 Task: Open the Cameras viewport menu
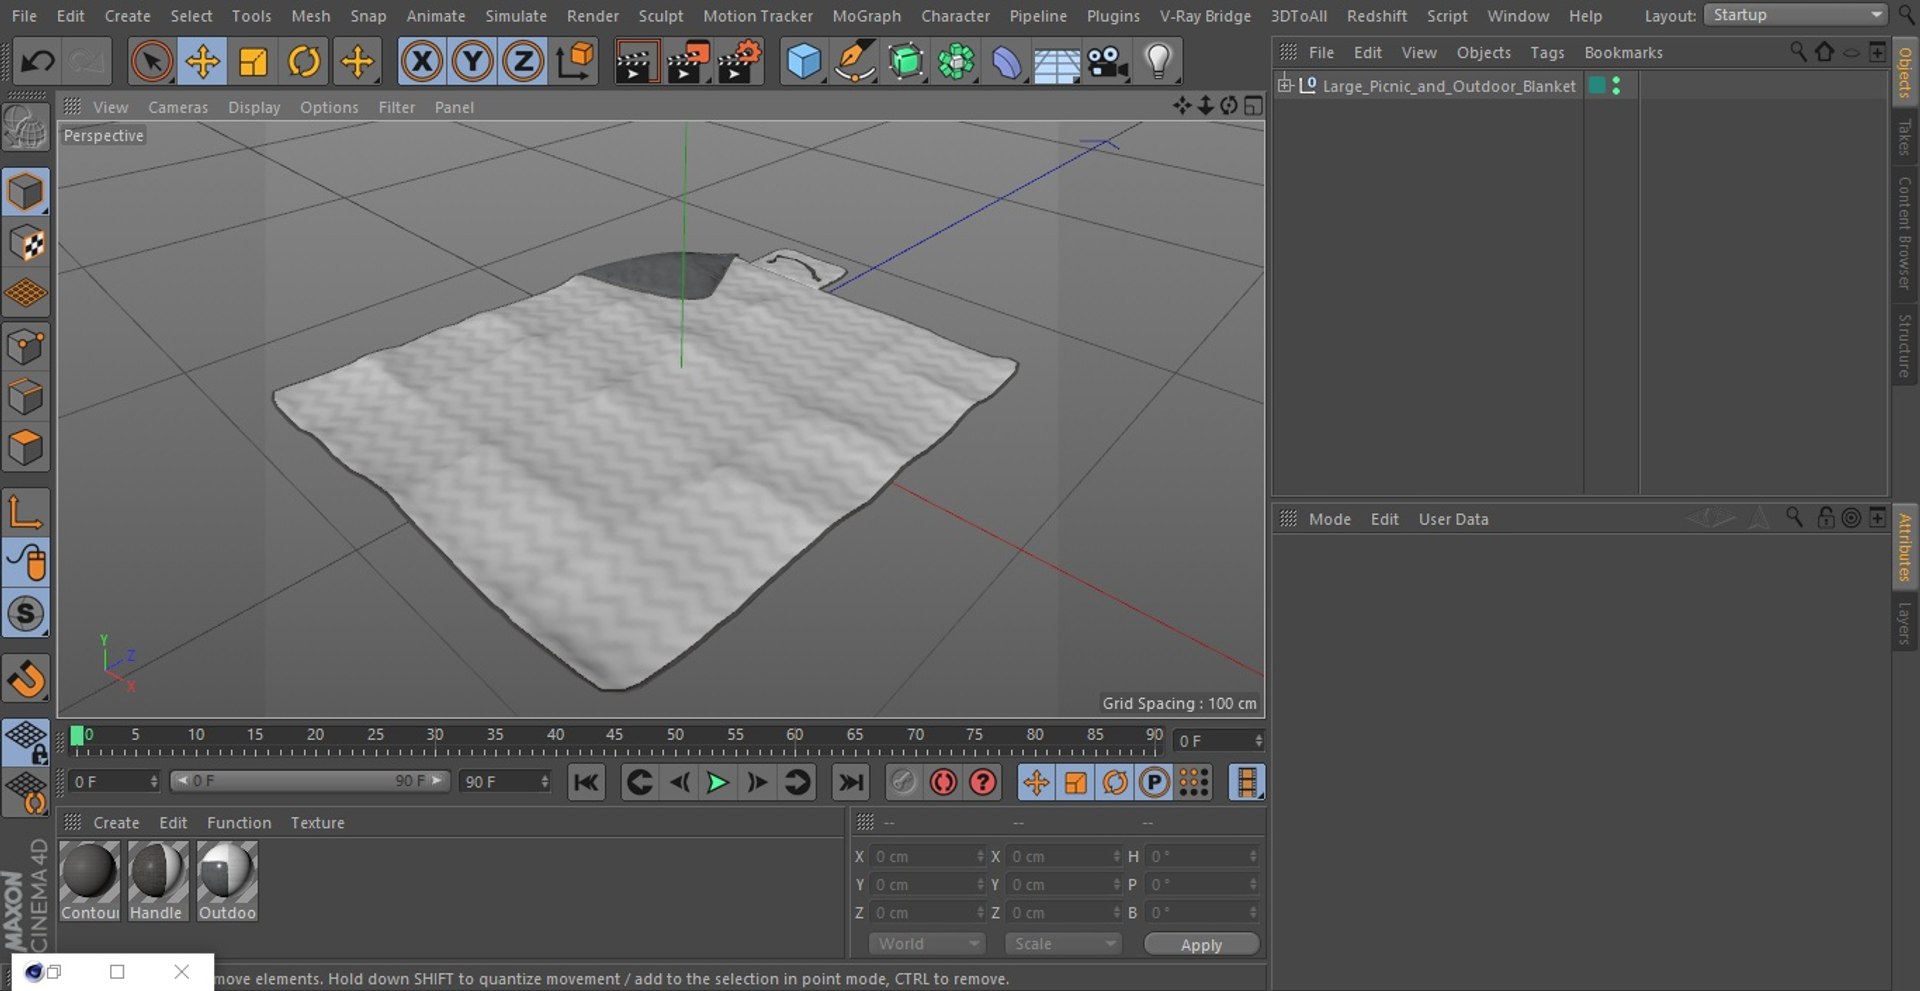click(178, 107)
